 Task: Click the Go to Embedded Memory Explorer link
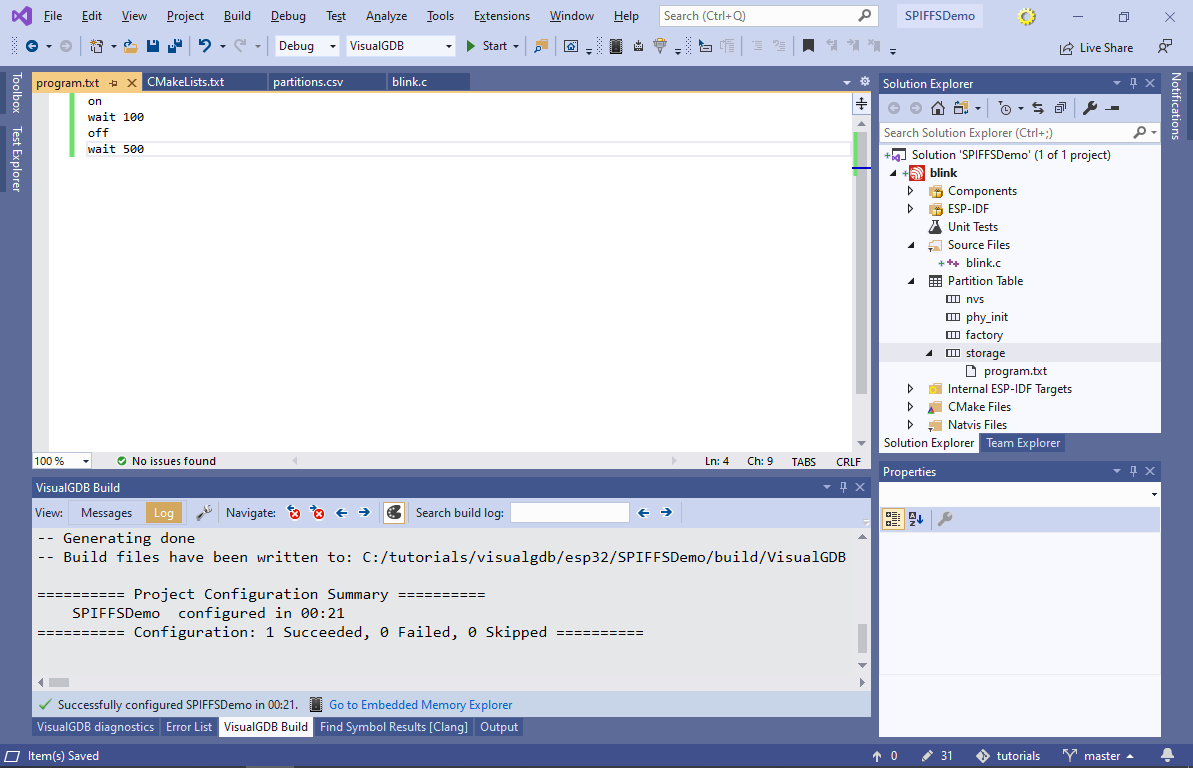pyautogui.click(x=420, y=705)
